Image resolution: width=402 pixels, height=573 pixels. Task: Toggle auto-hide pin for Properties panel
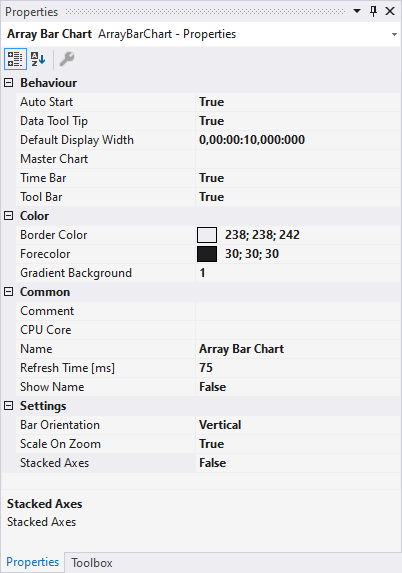pyautogui.click(x=373, y=11)
